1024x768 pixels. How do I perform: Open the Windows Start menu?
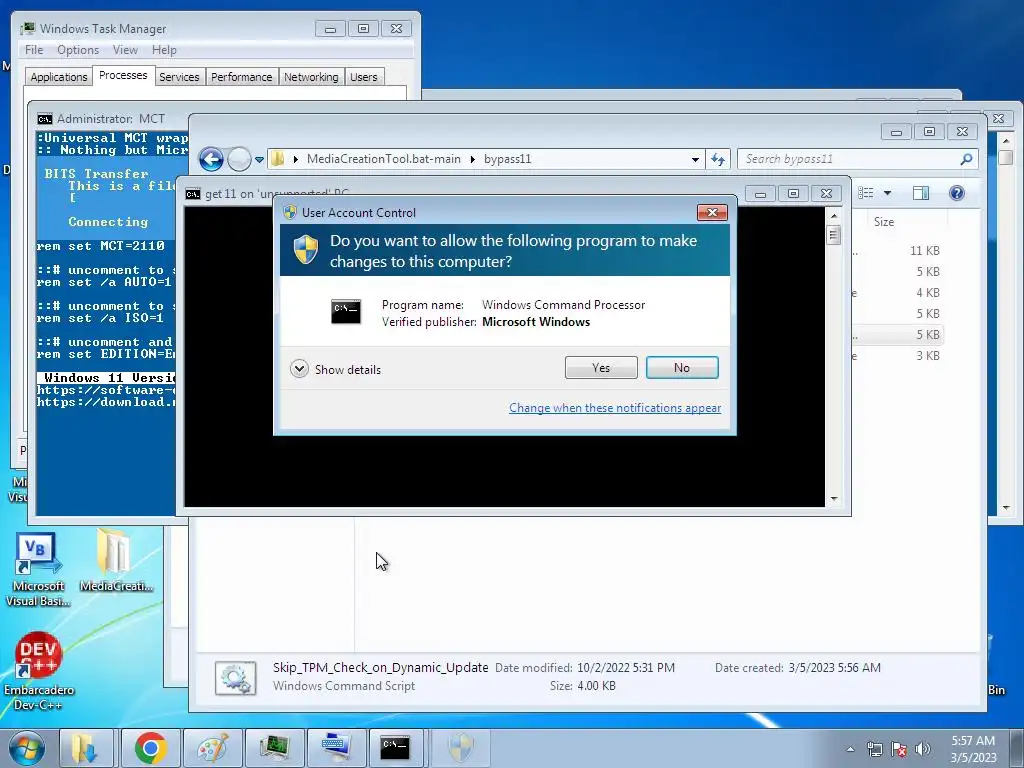coord(27,748)
